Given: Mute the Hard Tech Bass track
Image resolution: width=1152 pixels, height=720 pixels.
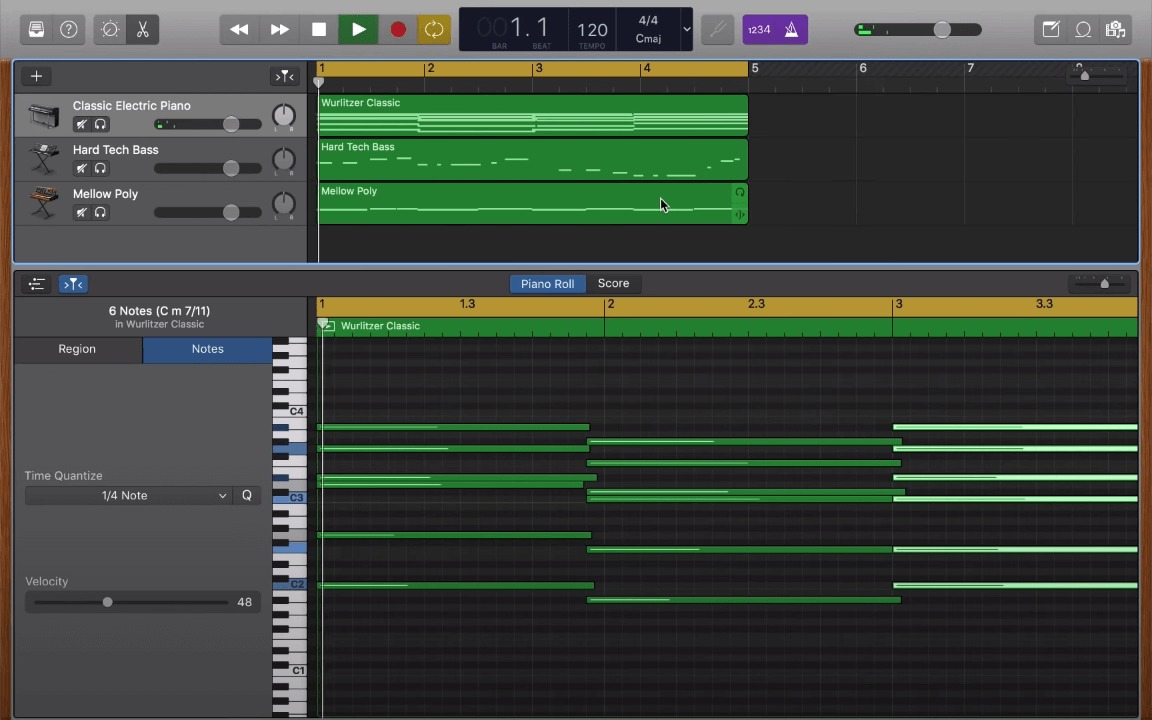Looking at the screenshot, I should tap(81, 168).
